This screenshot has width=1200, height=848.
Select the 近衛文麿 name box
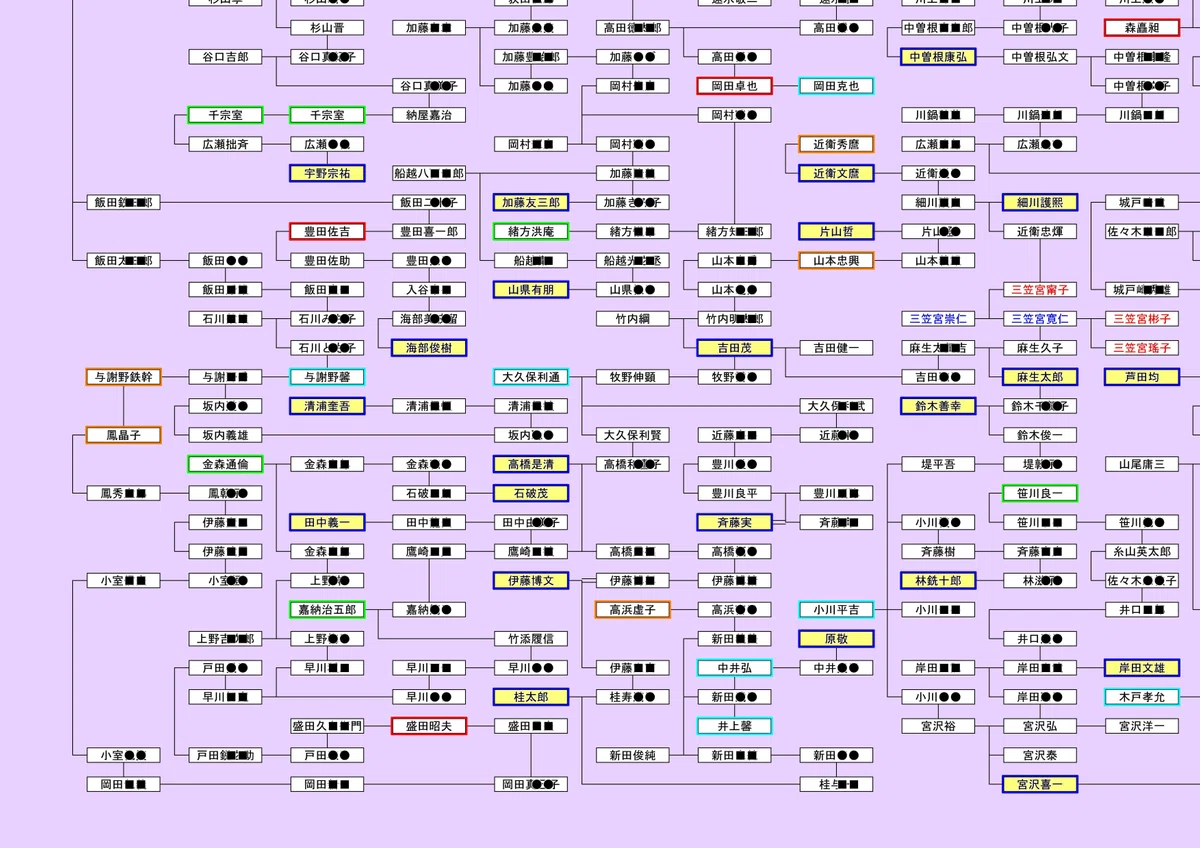click(836, 173)
